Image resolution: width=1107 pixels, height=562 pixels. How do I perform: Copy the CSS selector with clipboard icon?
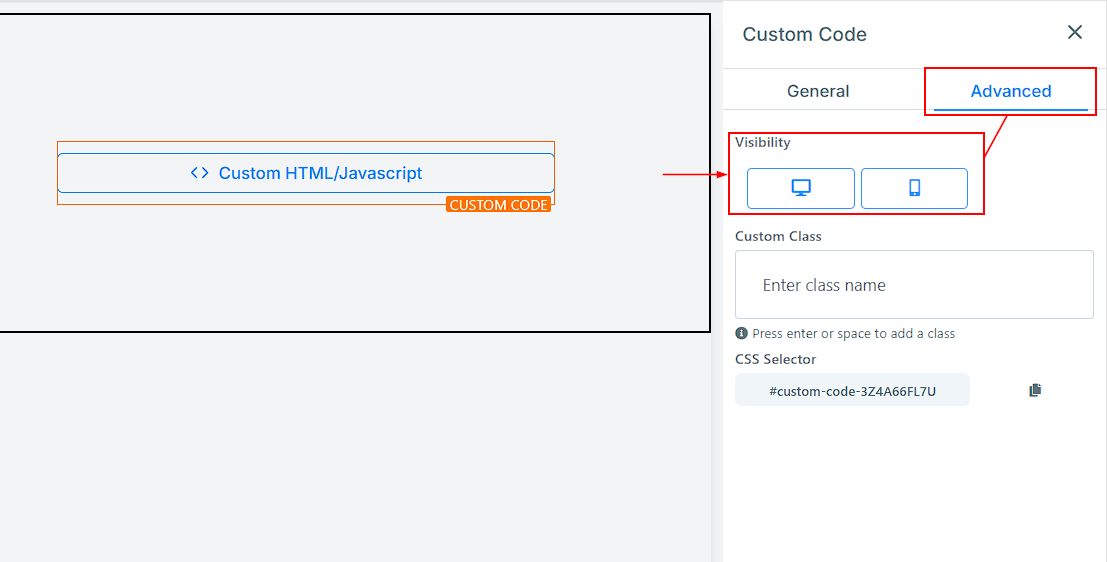[x=1035, y=390]
